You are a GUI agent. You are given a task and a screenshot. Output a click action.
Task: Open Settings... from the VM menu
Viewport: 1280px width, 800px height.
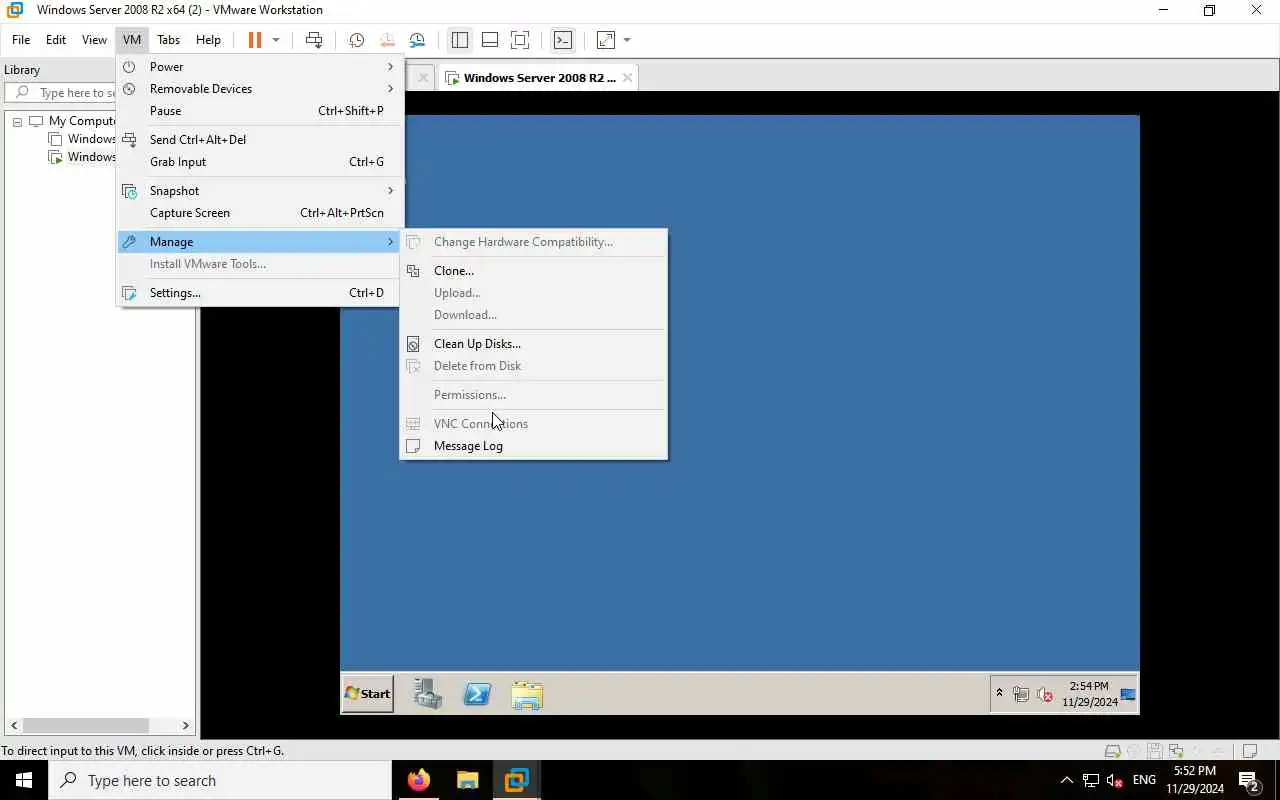coord(259,293)
